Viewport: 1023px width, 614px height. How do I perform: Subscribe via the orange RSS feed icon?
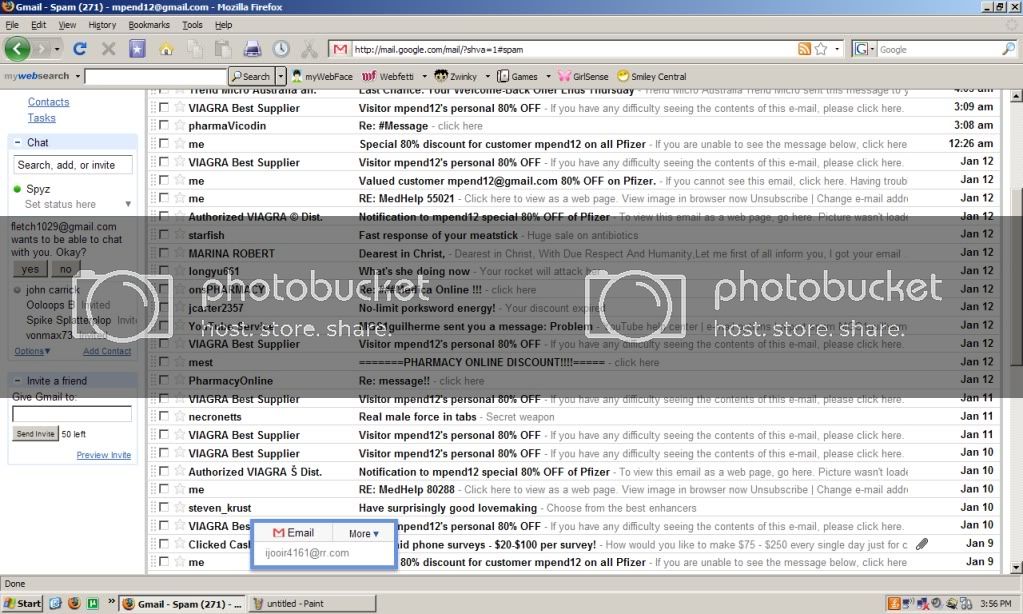point(804,49)
